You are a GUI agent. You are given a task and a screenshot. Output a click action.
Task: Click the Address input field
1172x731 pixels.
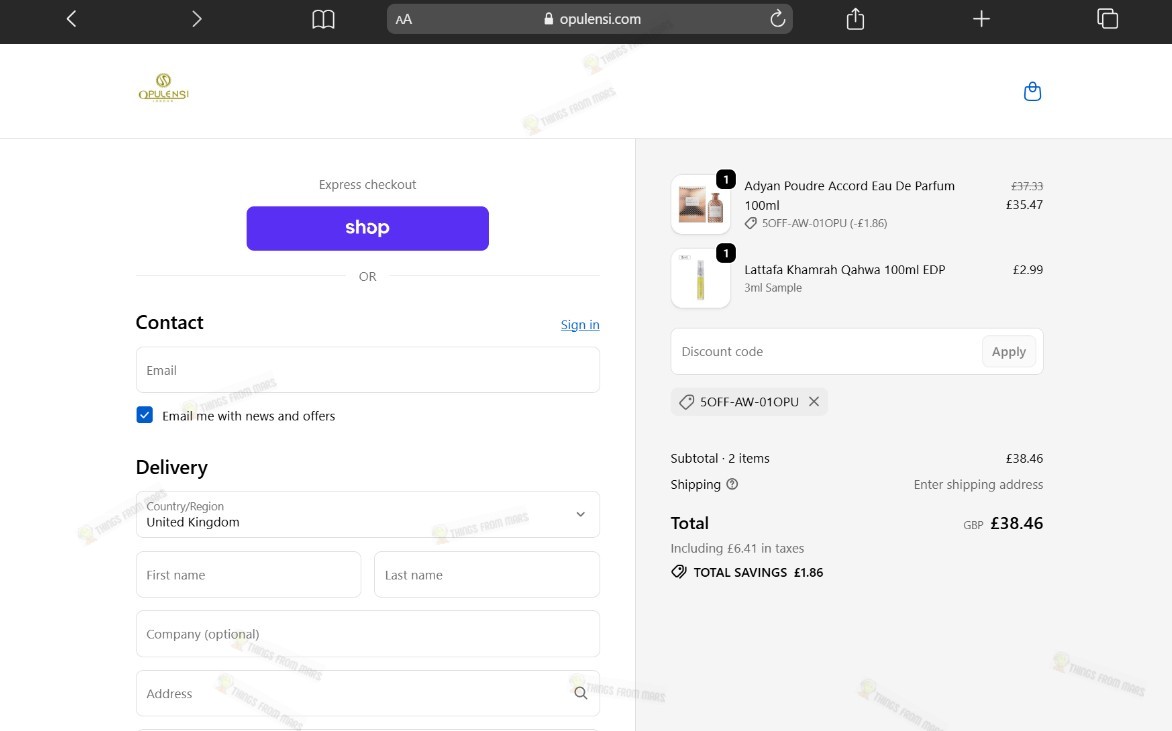368,694
